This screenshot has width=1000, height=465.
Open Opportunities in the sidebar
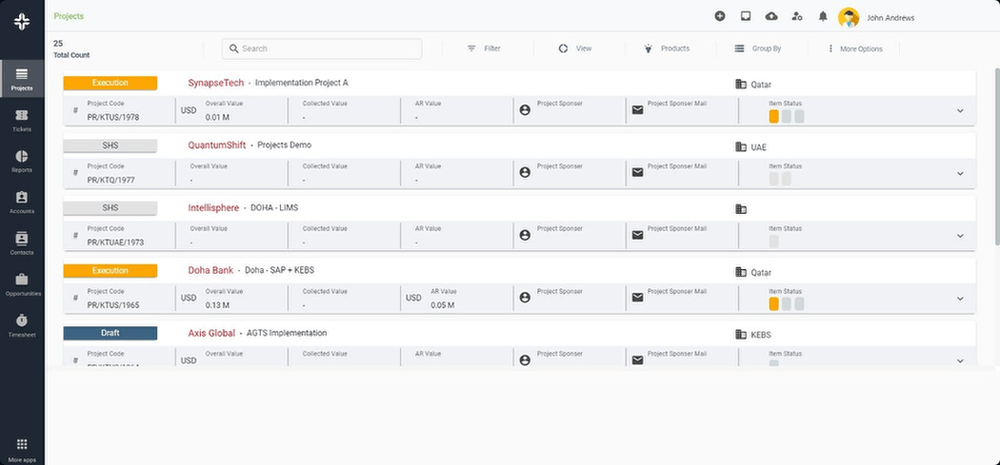(x=22, y=284)
